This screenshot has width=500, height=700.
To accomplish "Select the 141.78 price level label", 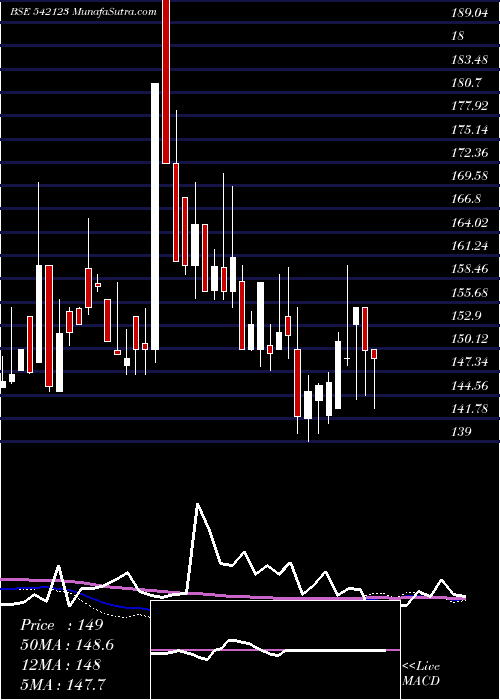I will pyautogui.click(x=470, y=408).
